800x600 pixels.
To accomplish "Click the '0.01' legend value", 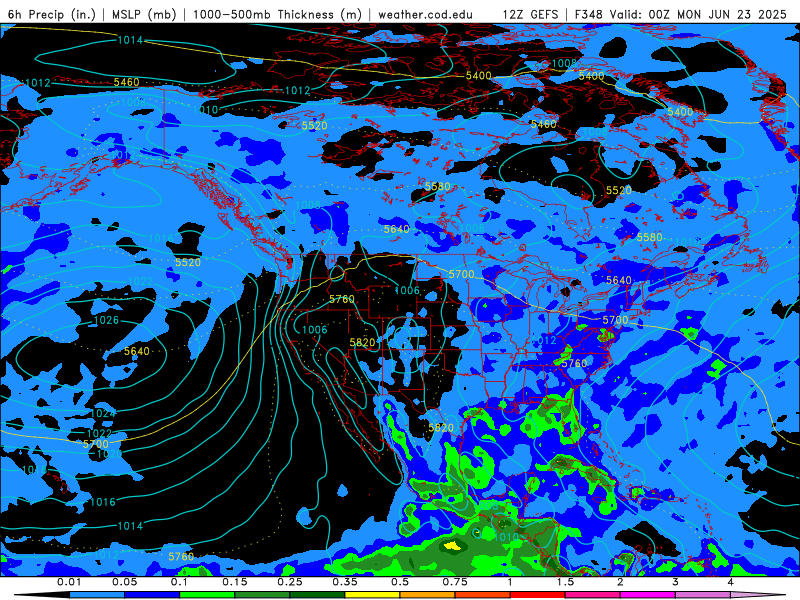I will (69, 582).
